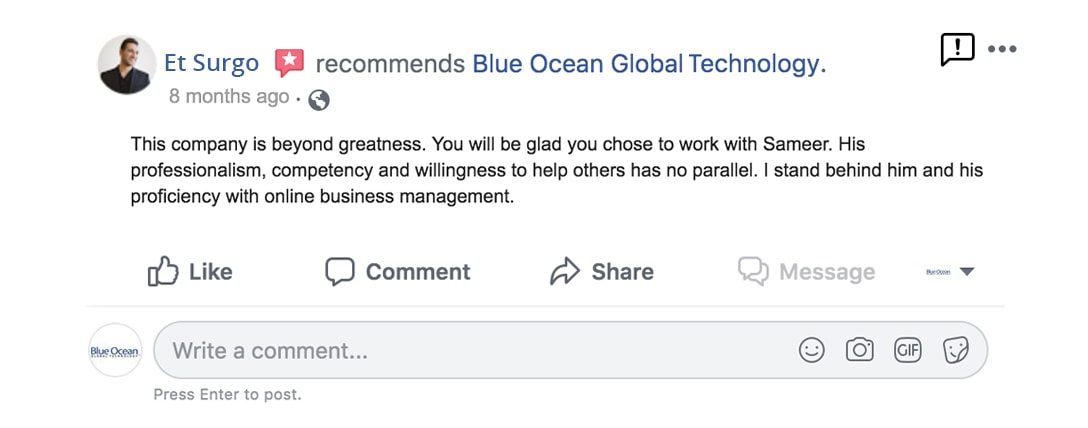Attach a photo with the camera icon

[860, 350]
